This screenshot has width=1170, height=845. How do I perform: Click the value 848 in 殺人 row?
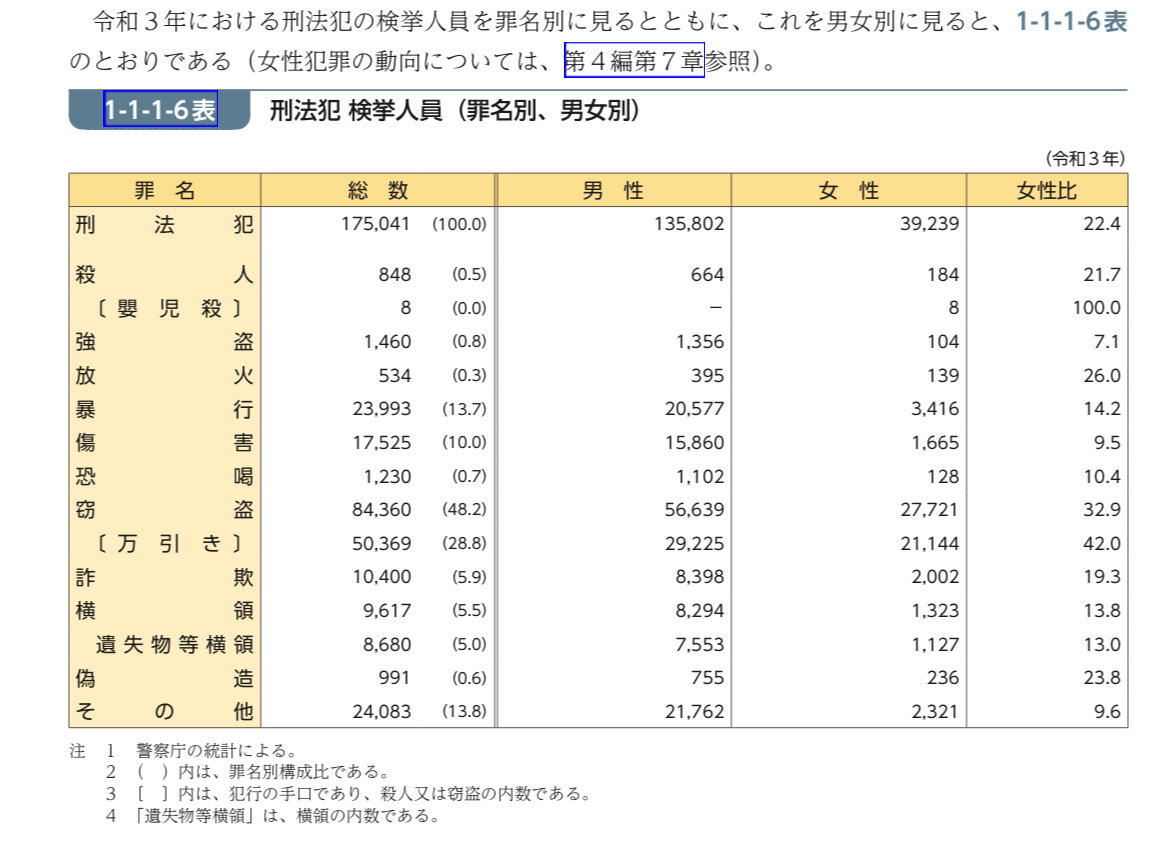(394, 275)
